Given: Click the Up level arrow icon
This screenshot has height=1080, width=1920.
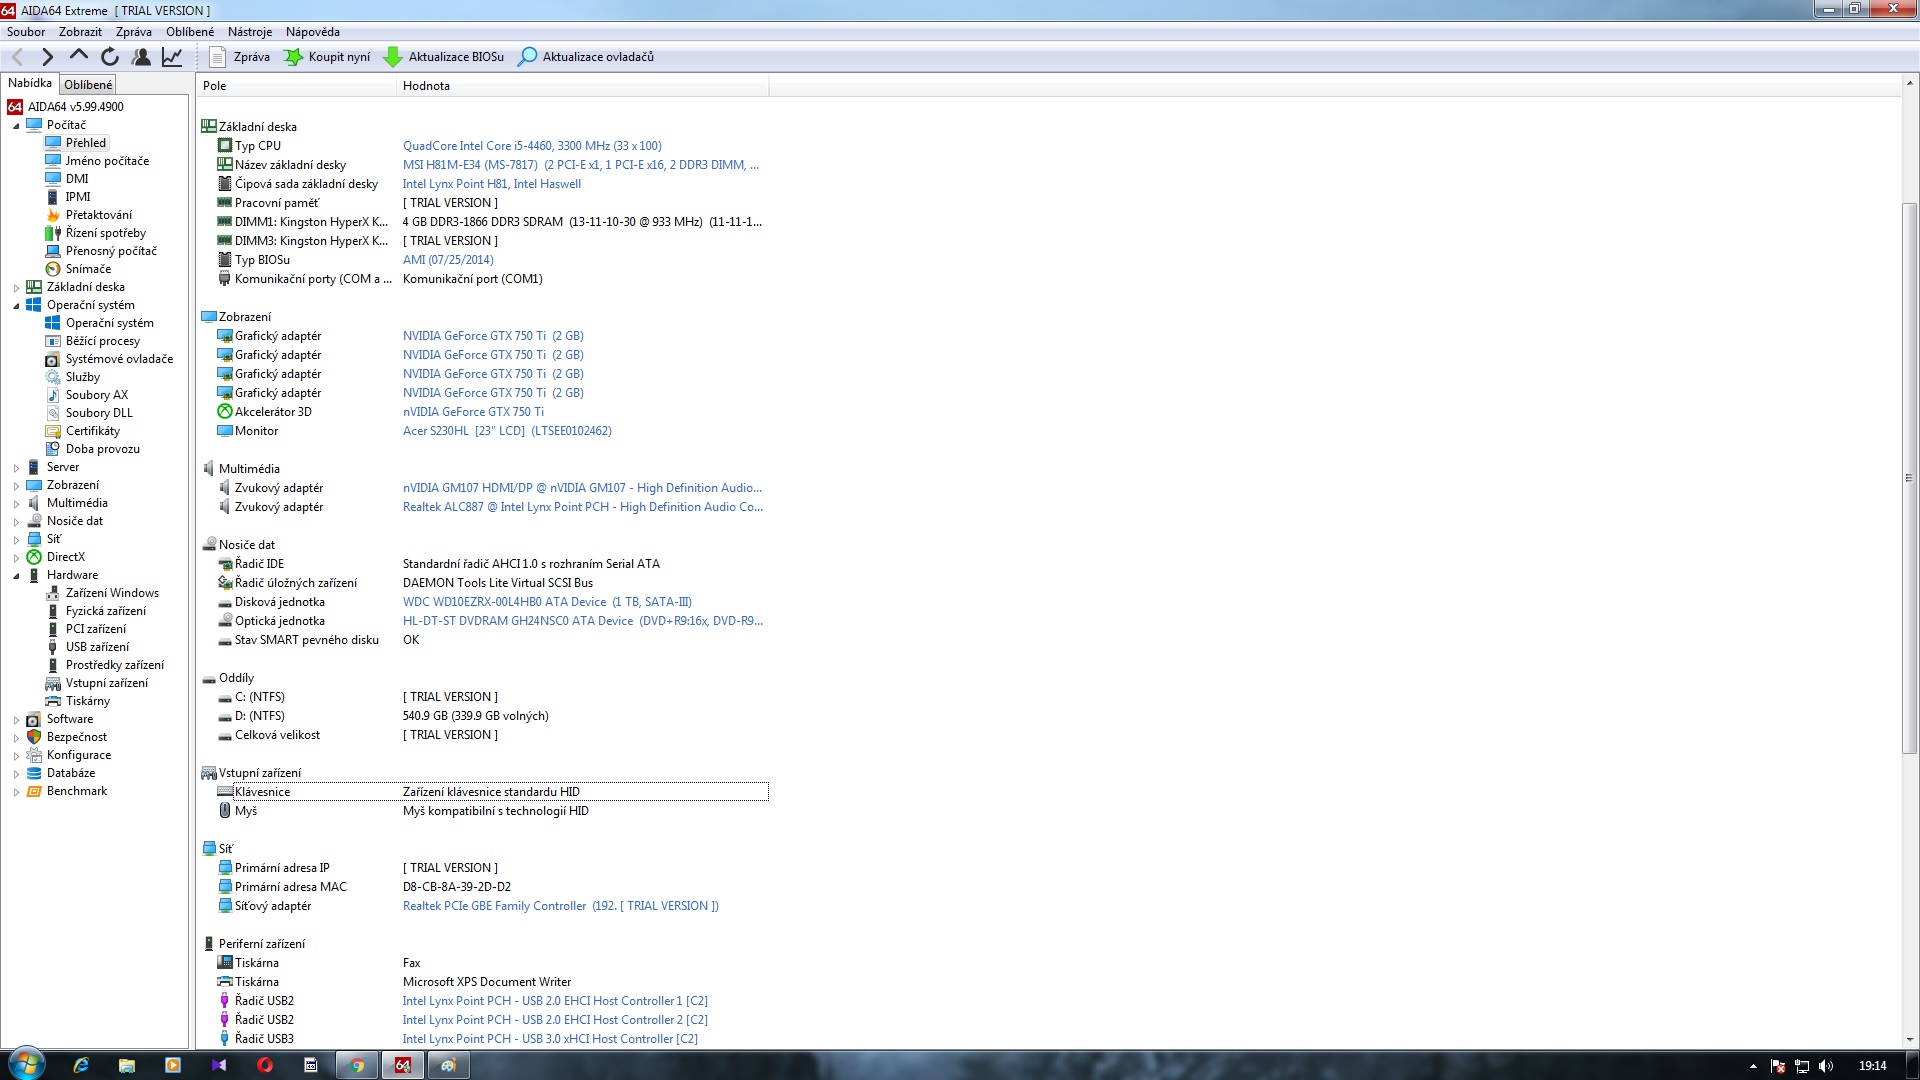Looking at the screenshot, I should (x=79, y=57).
